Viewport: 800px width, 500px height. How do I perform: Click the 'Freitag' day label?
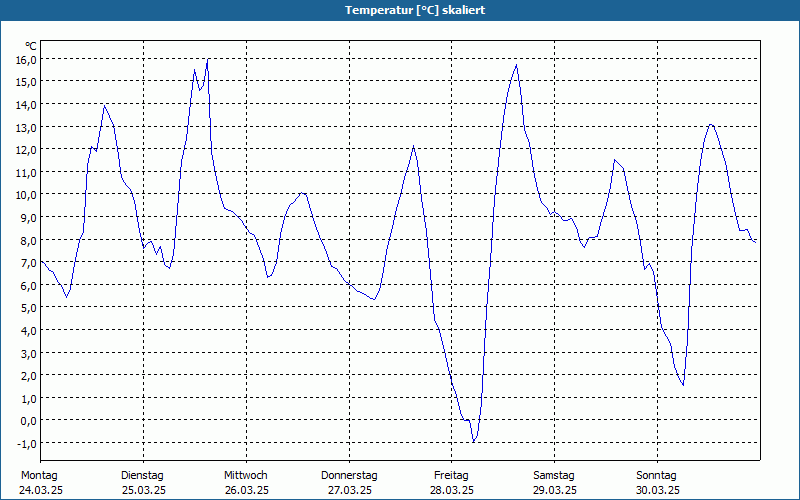[451, 476]
